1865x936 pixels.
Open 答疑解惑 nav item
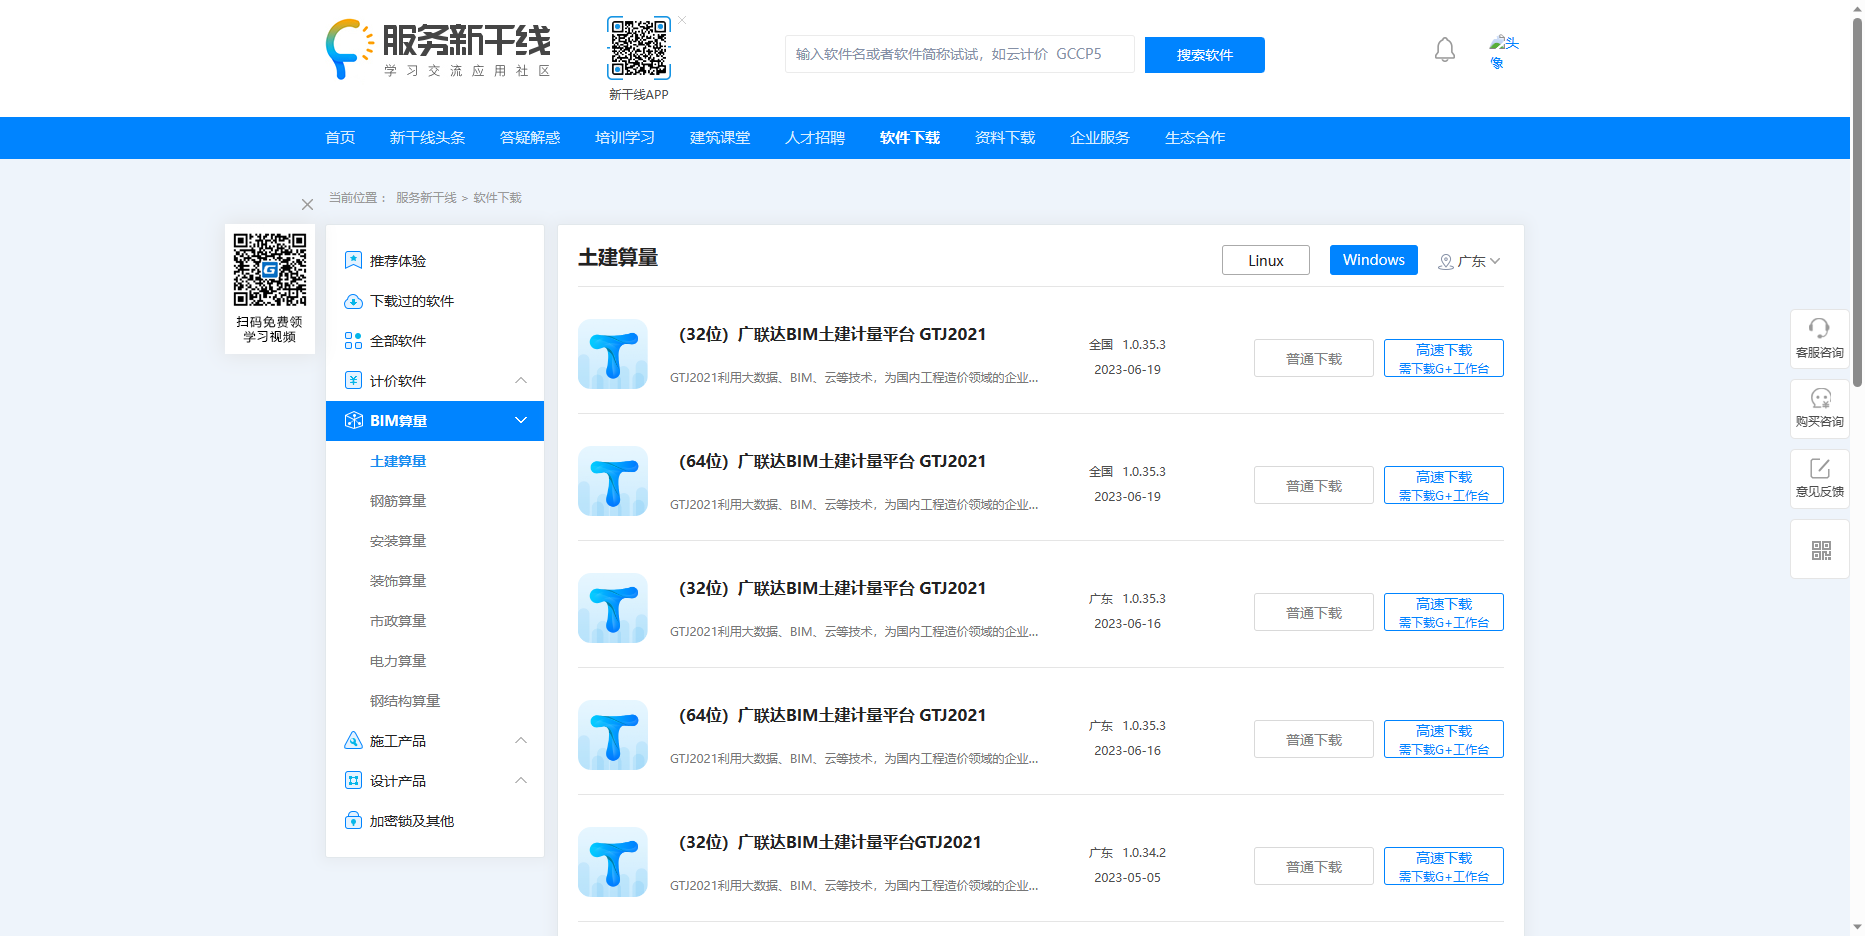[x=530, y=138]
